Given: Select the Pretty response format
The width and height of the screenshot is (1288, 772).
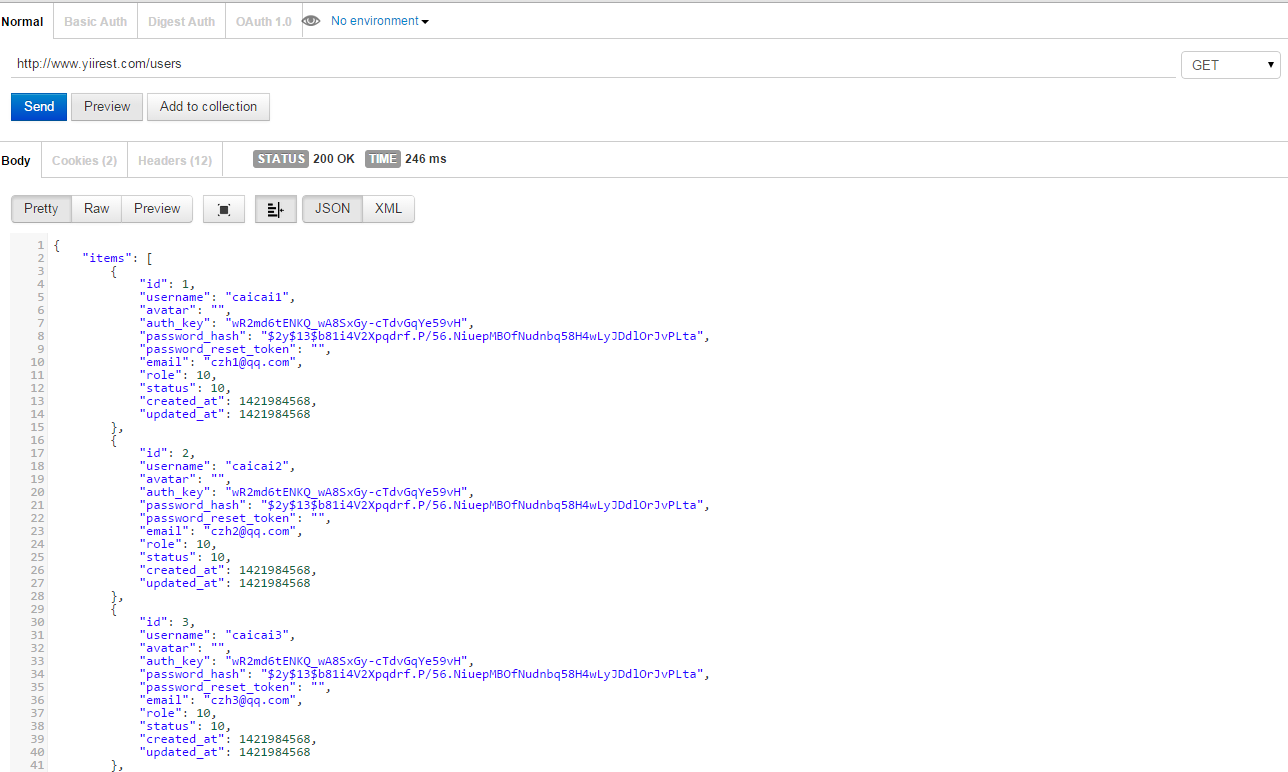Looking at the screenshot, I should click(x=41, y=209).
